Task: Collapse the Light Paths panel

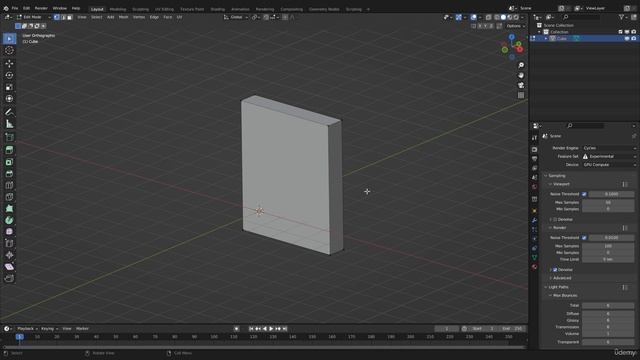Action: (x=558, y=287)
